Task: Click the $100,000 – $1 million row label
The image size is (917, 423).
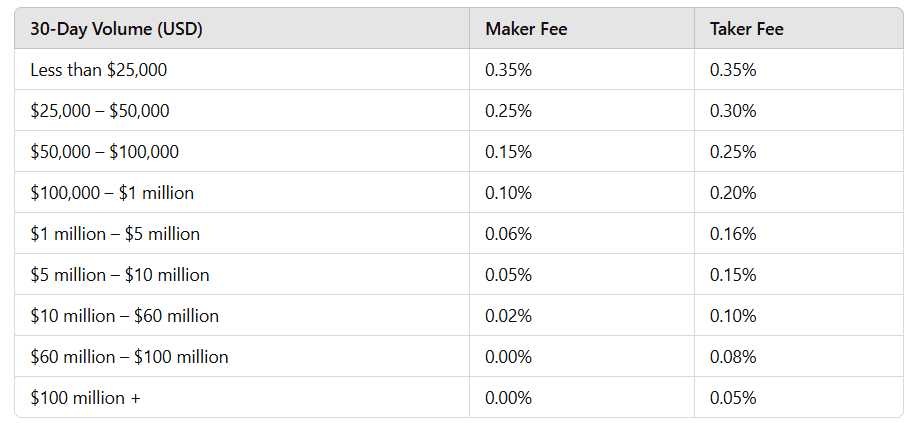Action: coord(112,193)
